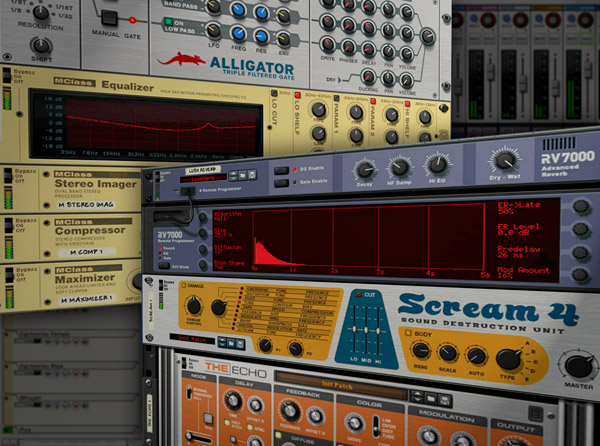Toggle the Equalizer Hi Shelf enable button
The width and height of the screenshot is (600, 446).
tap(408, 104)
